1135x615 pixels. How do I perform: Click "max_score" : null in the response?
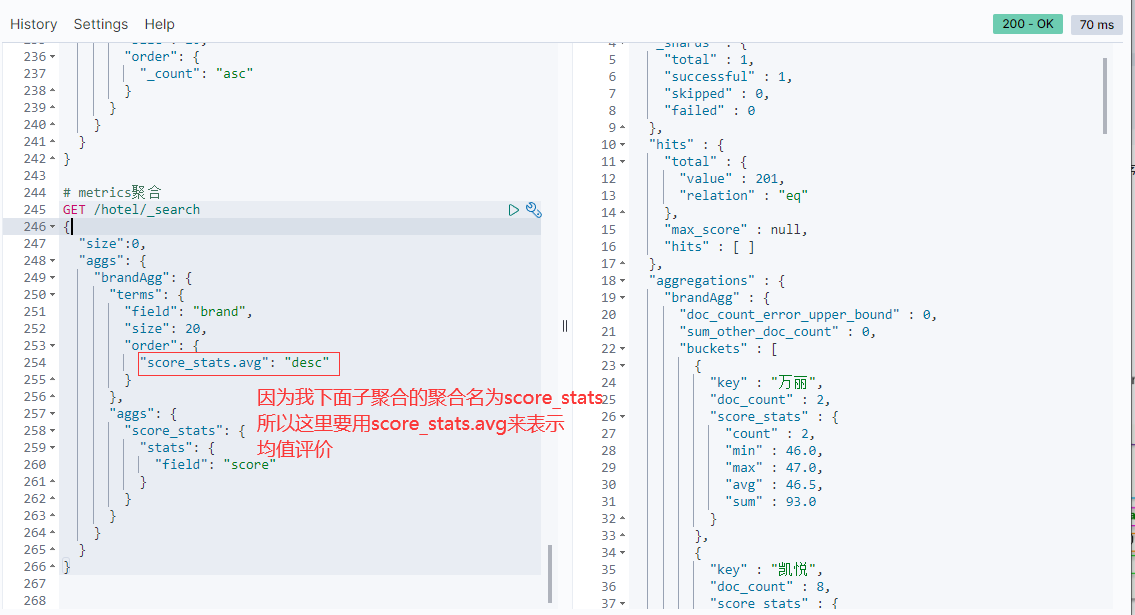(x=735, y=230)
